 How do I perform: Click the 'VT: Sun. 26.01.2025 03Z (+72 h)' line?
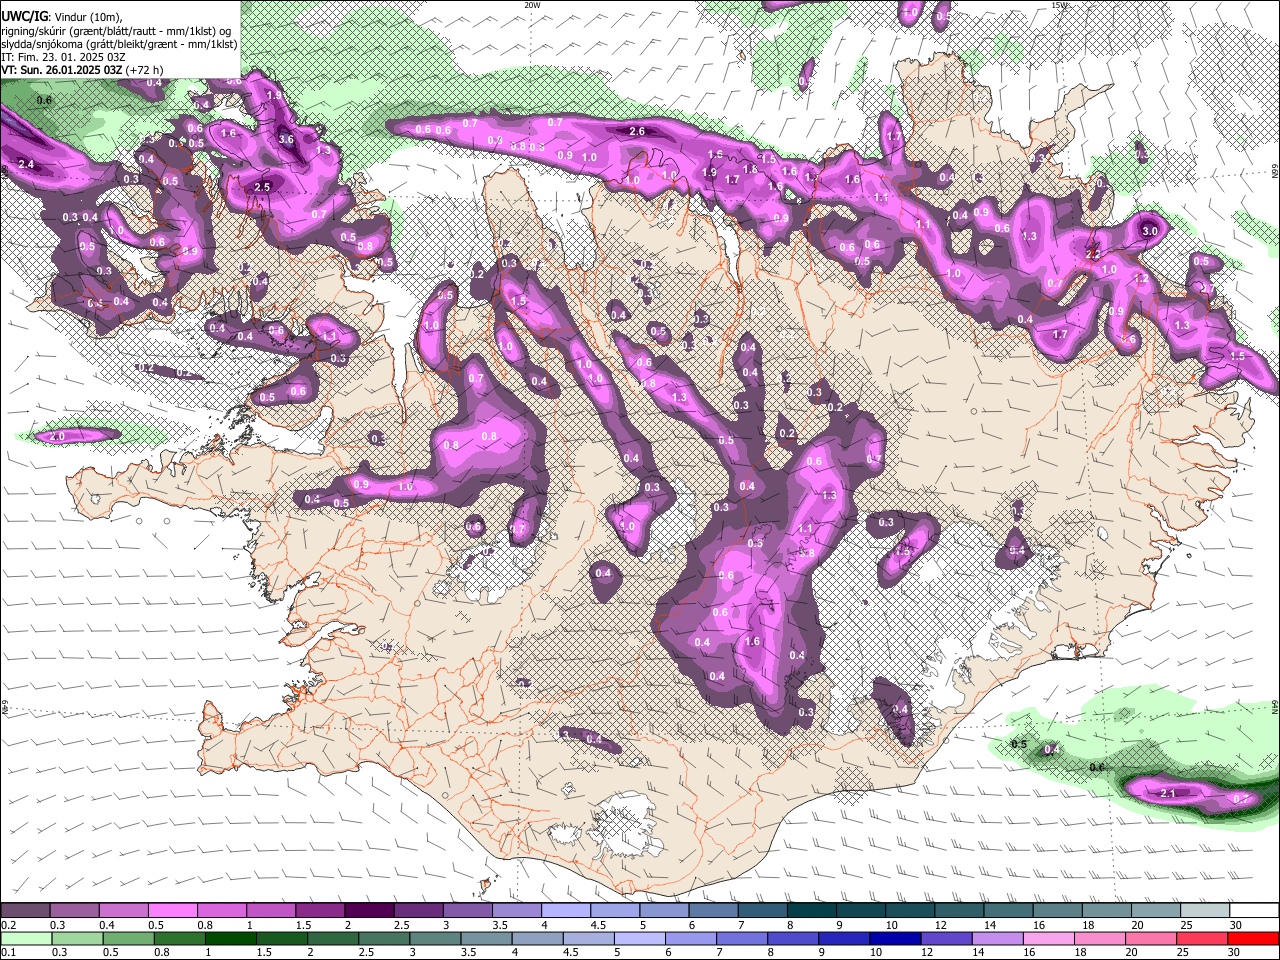pyautogui.click(x=83, y=71)
